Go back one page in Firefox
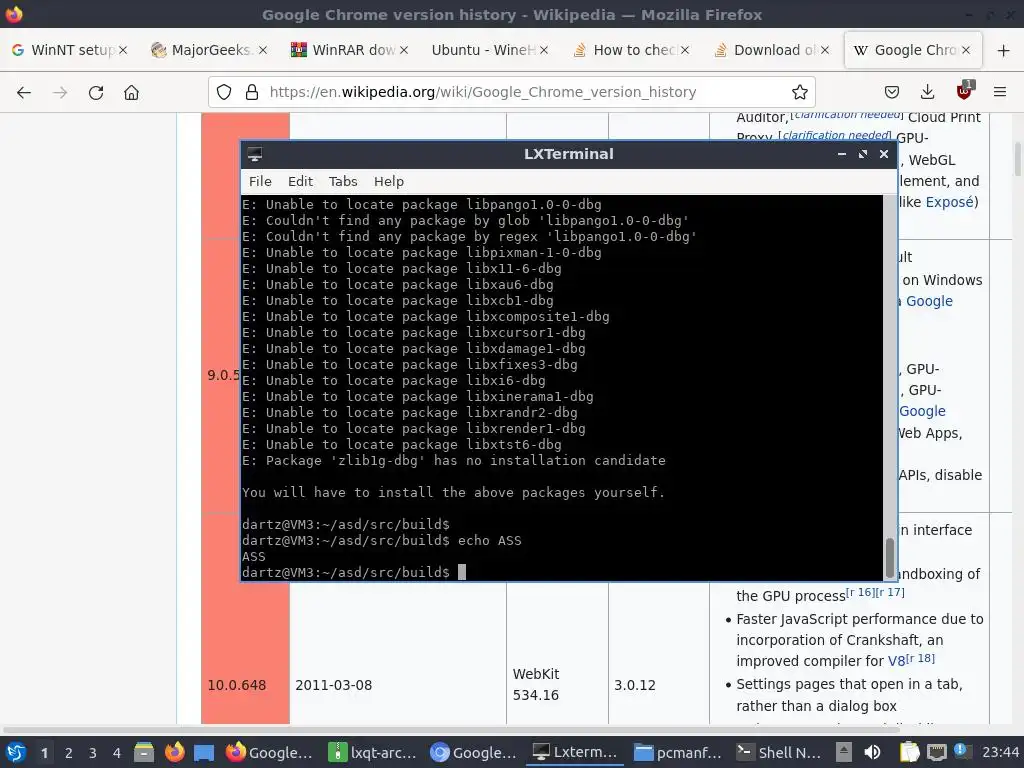The width and height of the screenshot is (1024, 768). coord(24,92)
